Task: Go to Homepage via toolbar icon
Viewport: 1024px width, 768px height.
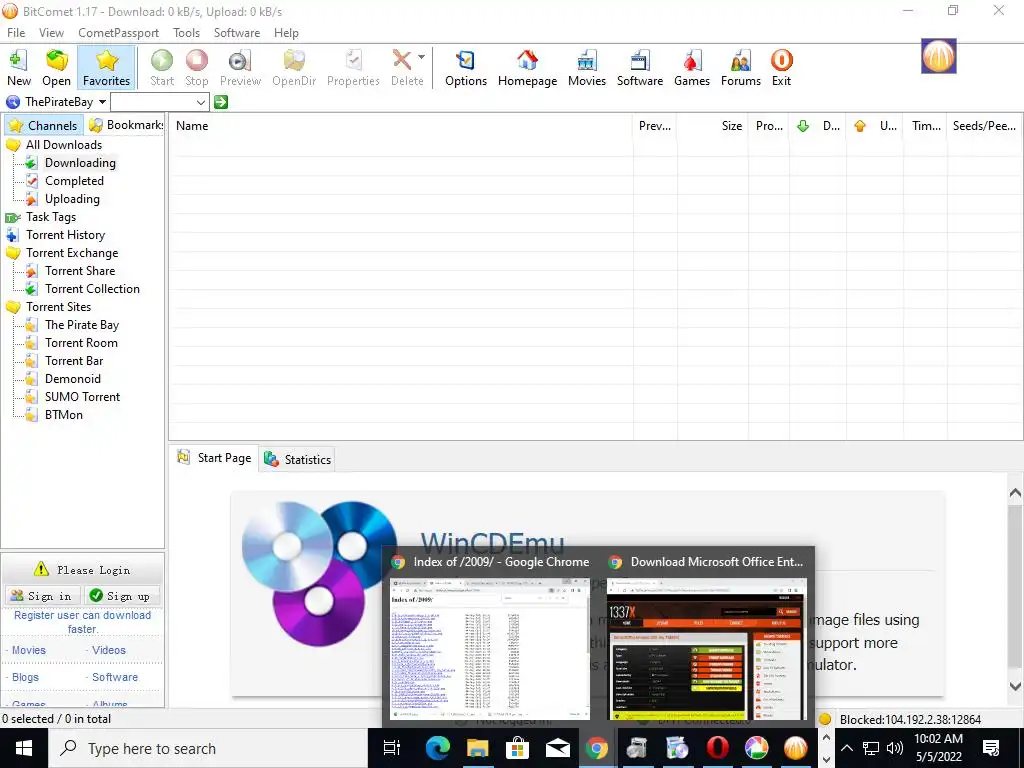Action: (x=527, y=67)
